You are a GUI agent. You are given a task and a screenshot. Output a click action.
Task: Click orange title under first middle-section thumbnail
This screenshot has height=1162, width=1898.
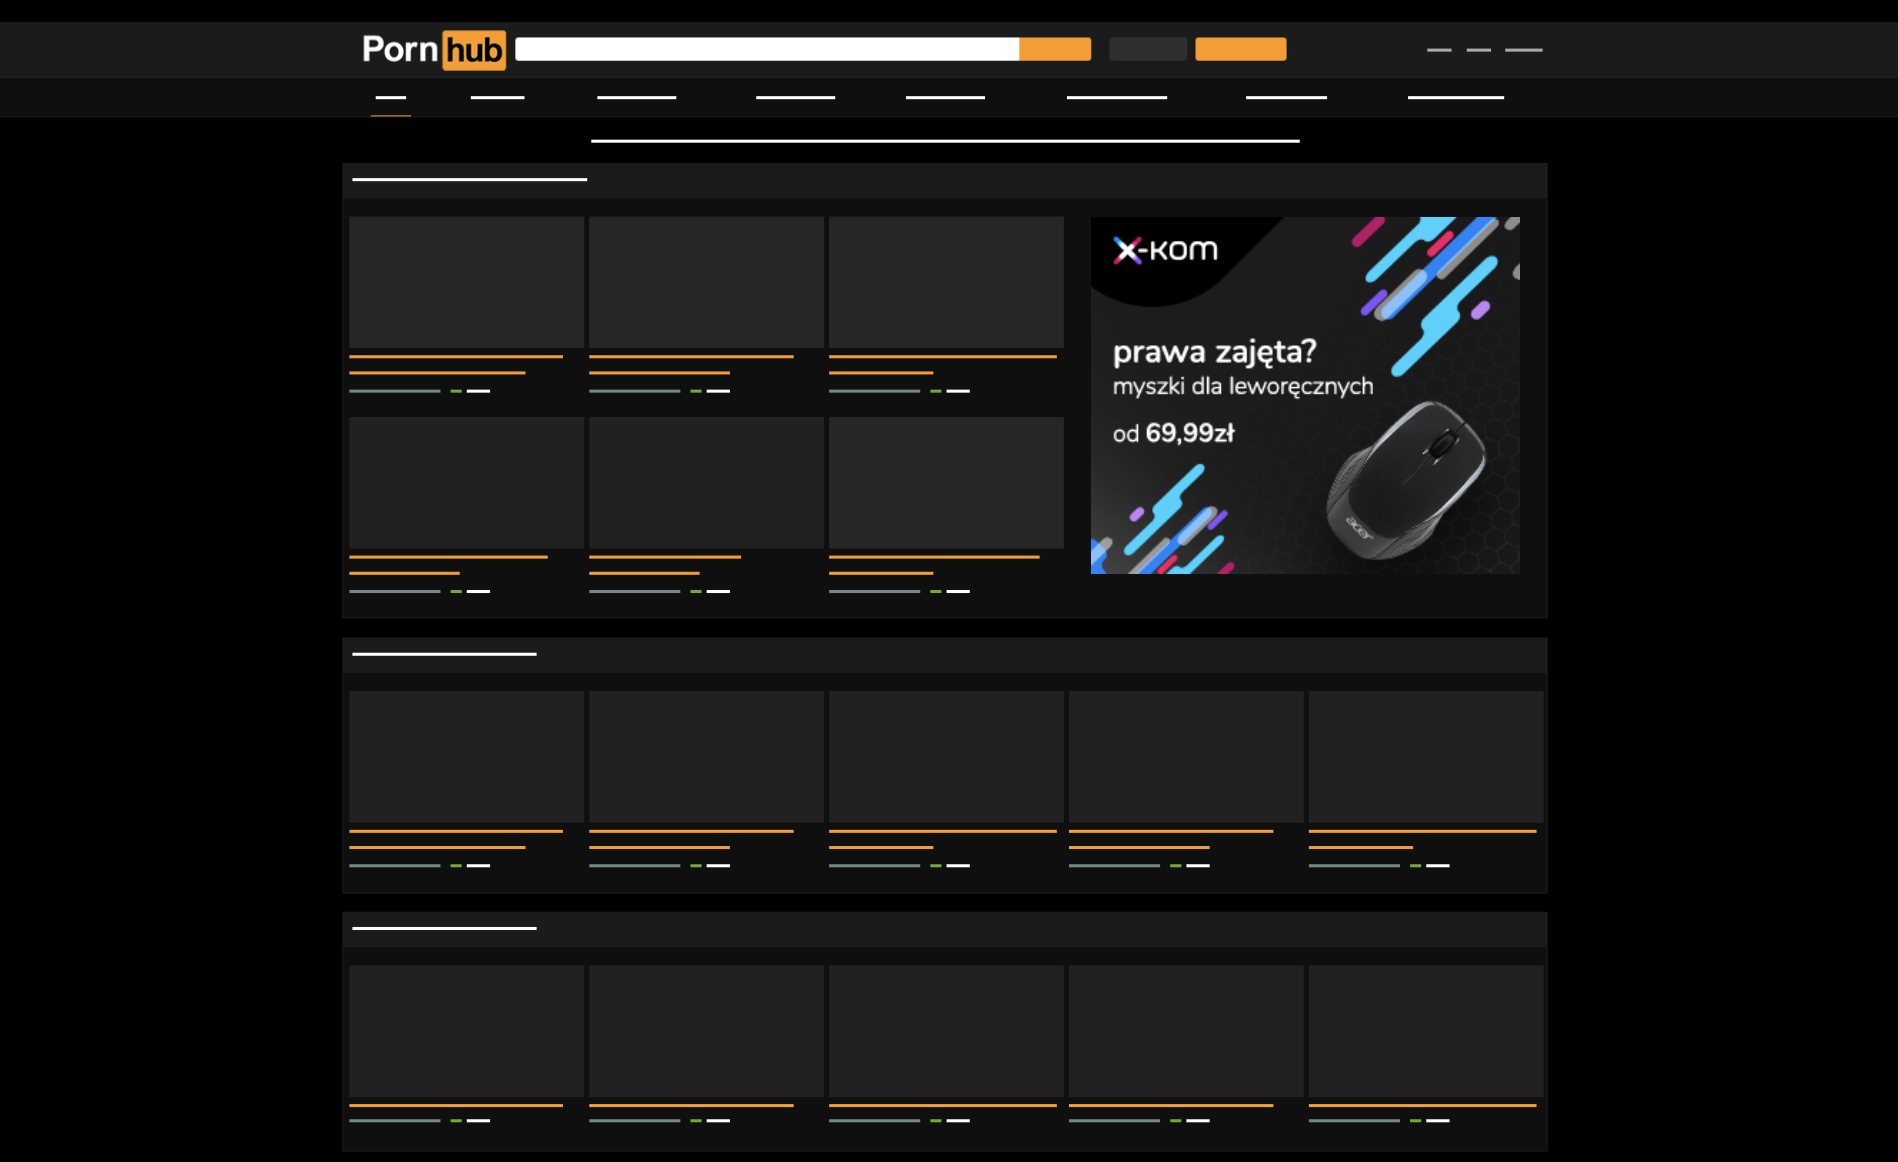(x=456, y=831)
